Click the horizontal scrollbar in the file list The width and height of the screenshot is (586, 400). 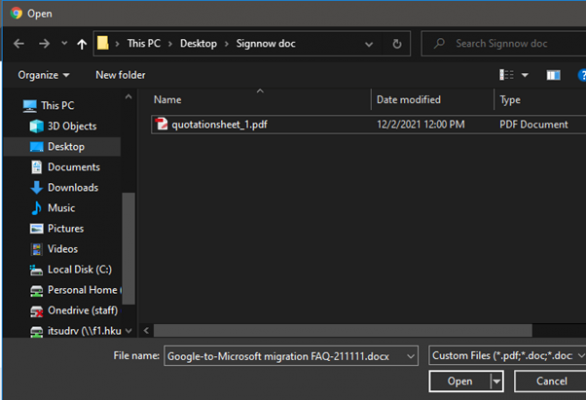pos(343,330)
